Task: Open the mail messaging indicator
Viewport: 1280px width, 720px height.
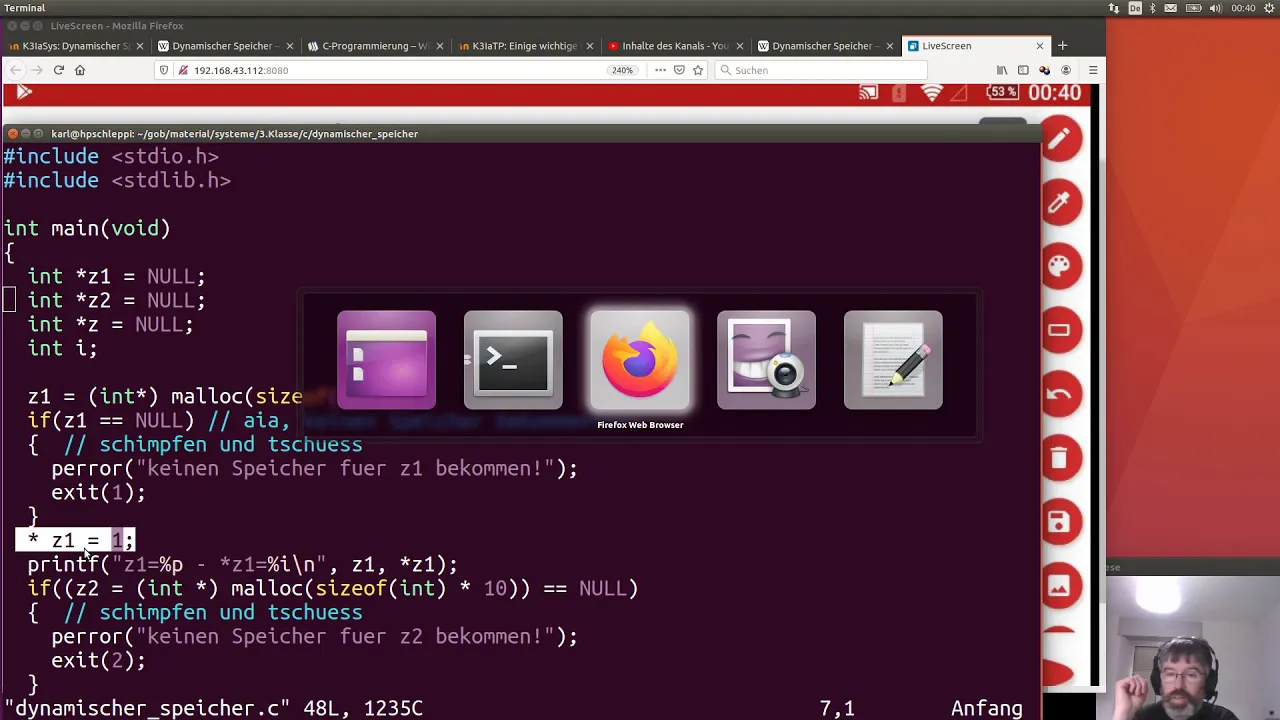Action: 1171,8
